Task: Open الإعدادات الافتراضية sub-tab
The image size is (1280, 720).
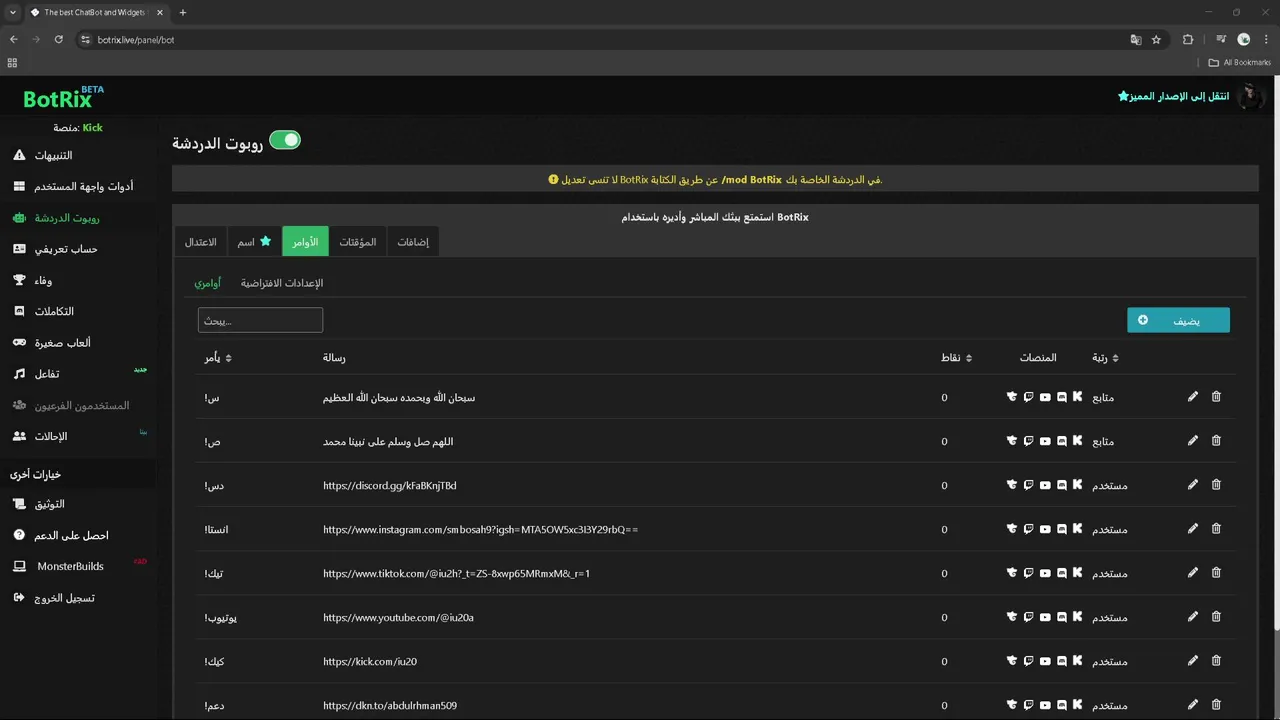Action: coord(281,283)
